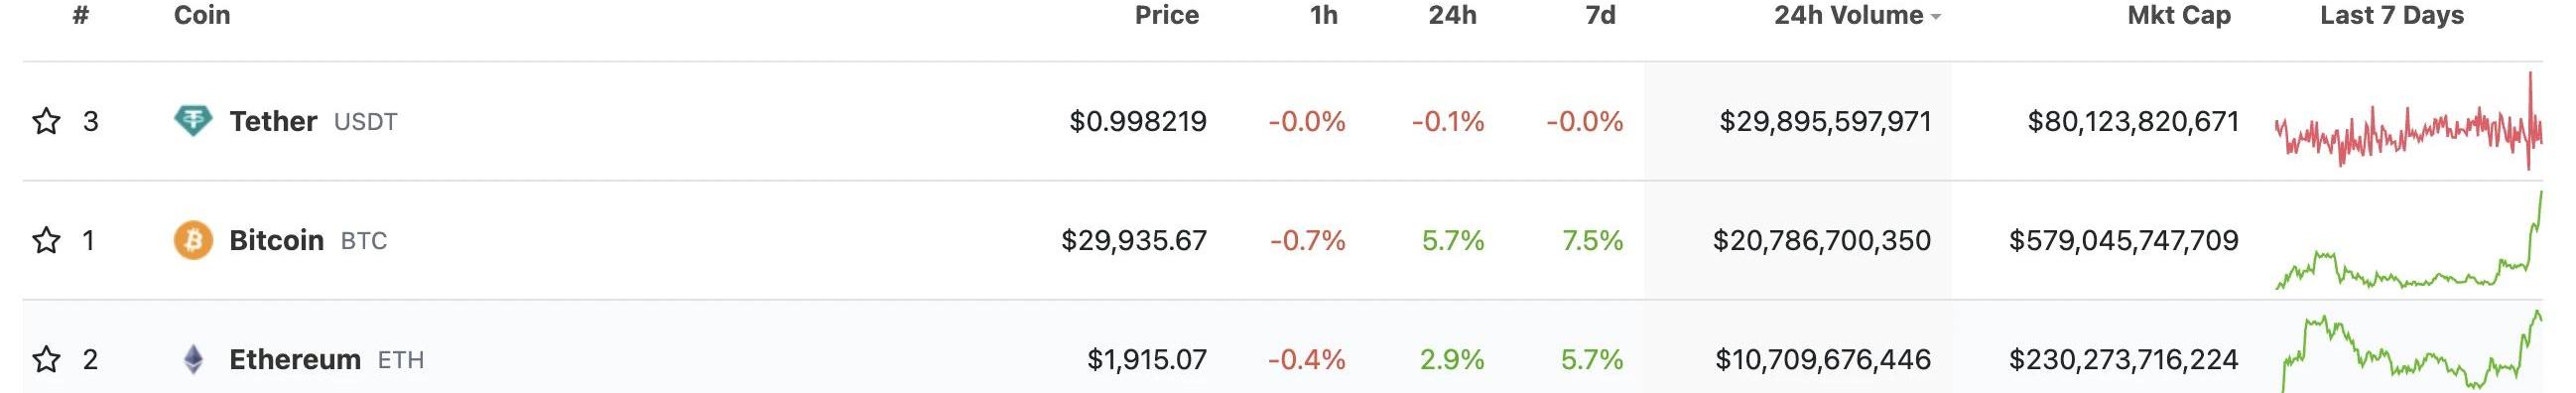Image resolution: width=2576 pixels, height=393 pixels.
Task: Sort by the # rank column header
Action: 81,15
